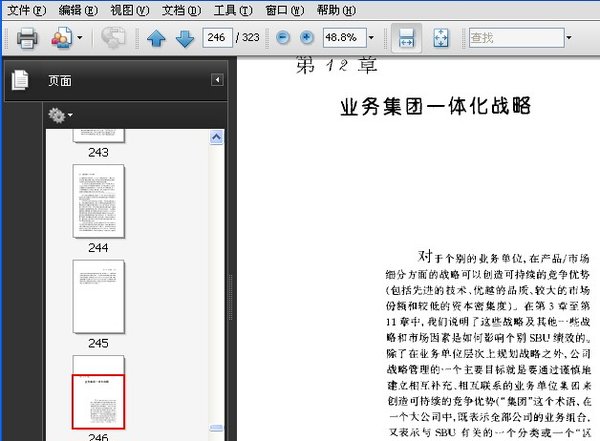Click the Print icon

click(27, 38)
